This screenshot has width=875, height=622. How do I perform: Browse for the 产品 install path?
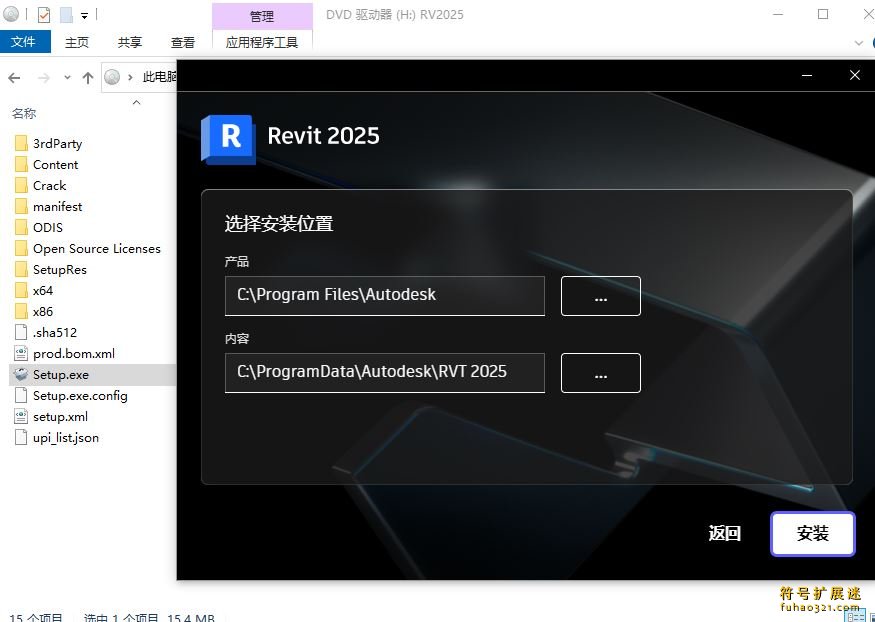(x=600, y=296)
